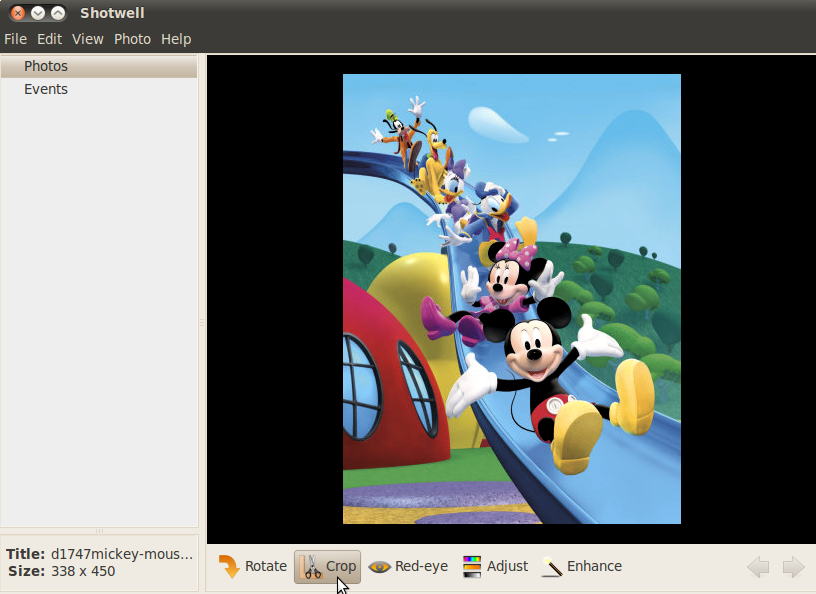This screenshot has width=816, height=594.
Task: Click the Adjust color bars icon
Action: [x=471, y=566]
